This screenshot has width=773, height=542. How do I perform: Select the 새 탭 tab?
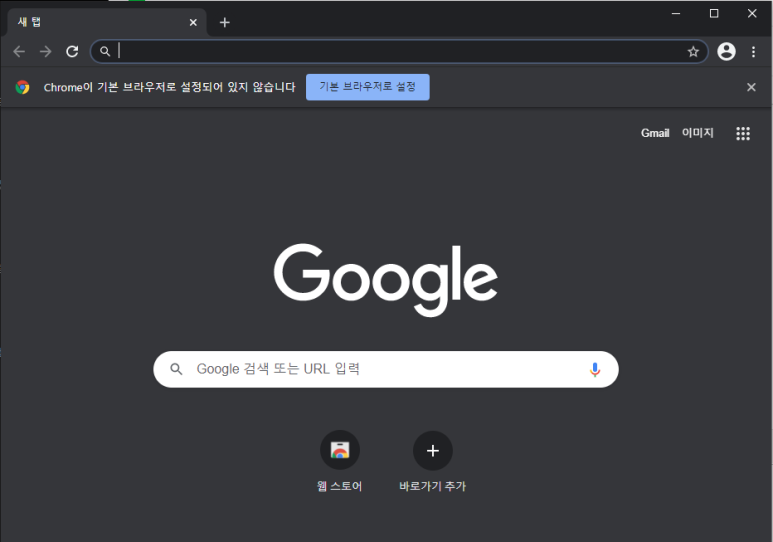coord(106,22)
